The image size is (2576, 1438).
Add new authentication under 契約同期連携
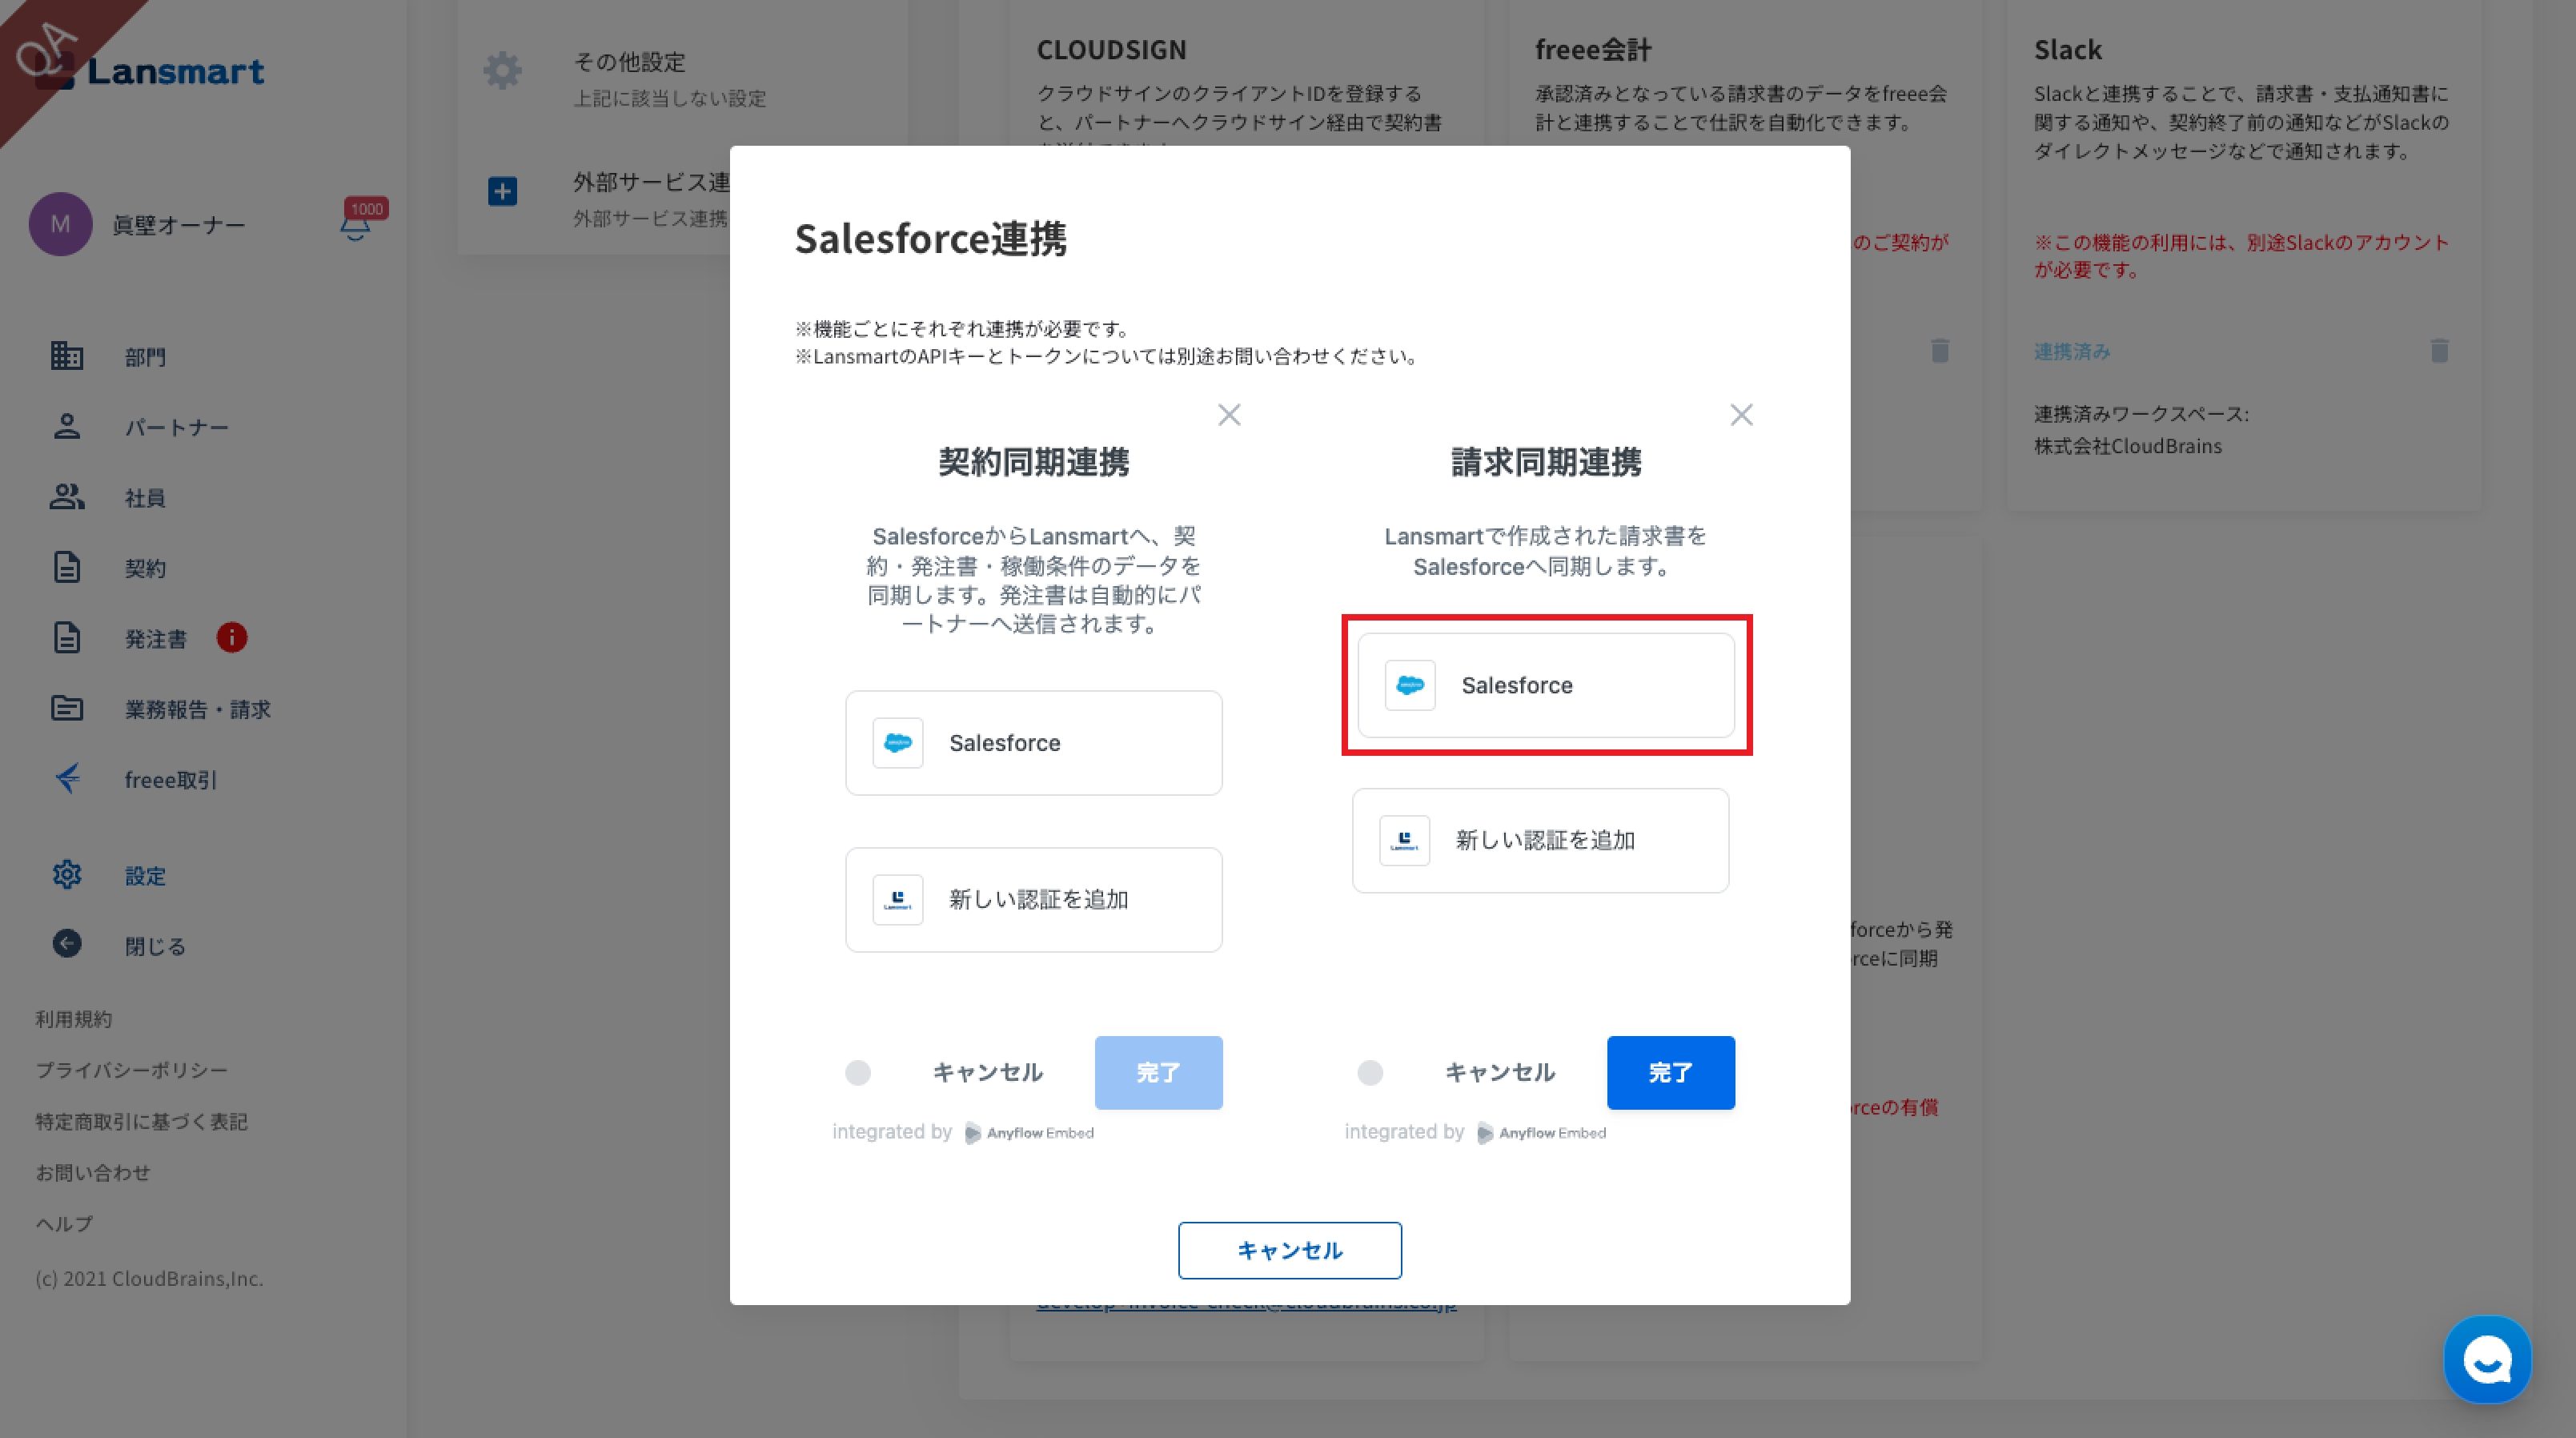coord(1033,900)
